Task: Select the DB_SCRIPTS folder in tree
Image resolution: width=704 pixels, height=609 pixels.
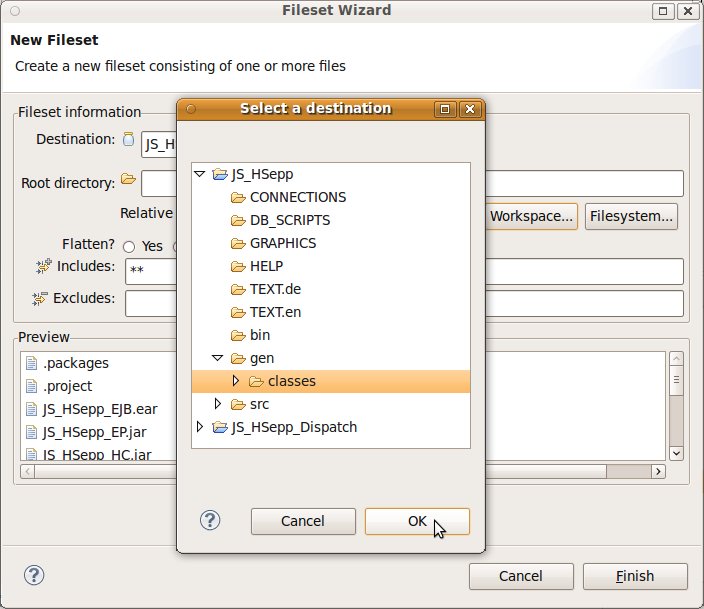Action: (x=289, y=220)
